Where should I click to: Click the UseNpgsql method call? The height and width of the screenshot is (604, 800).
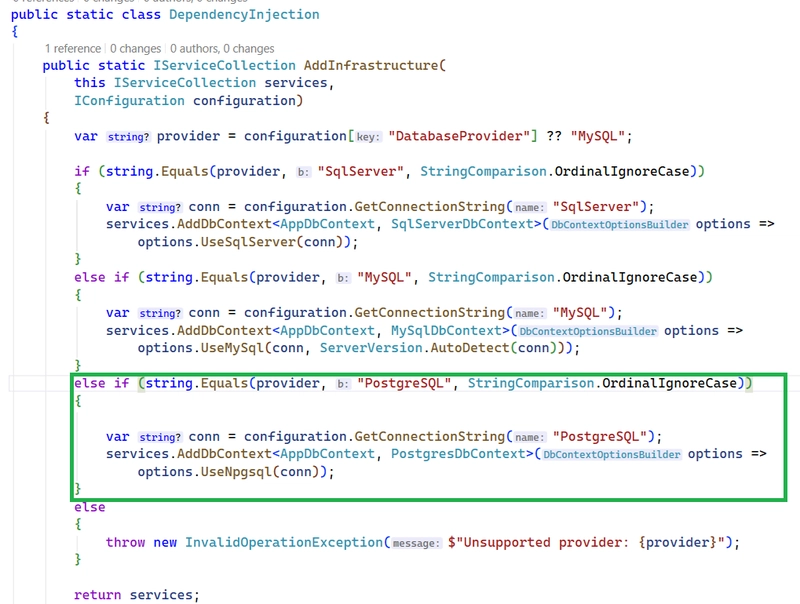click(x=236, y=472)
